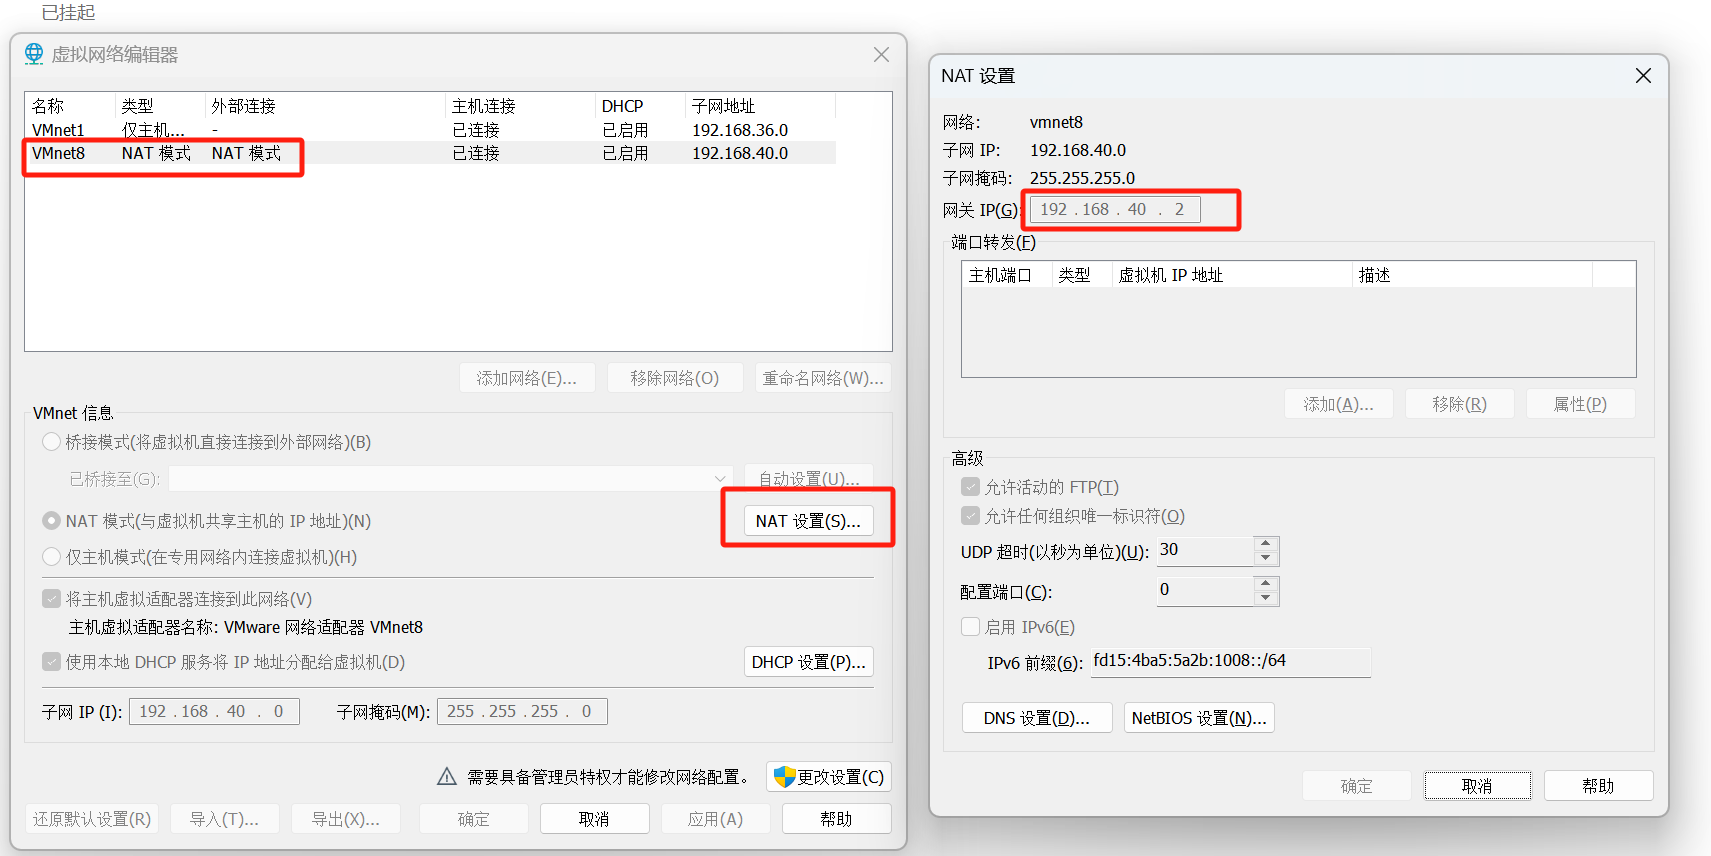This screenshot has width=1711, height=856.
Task: Click 取消 in the Virtual Network Editor
Action: pyautogui.click(x=595, y=819)
